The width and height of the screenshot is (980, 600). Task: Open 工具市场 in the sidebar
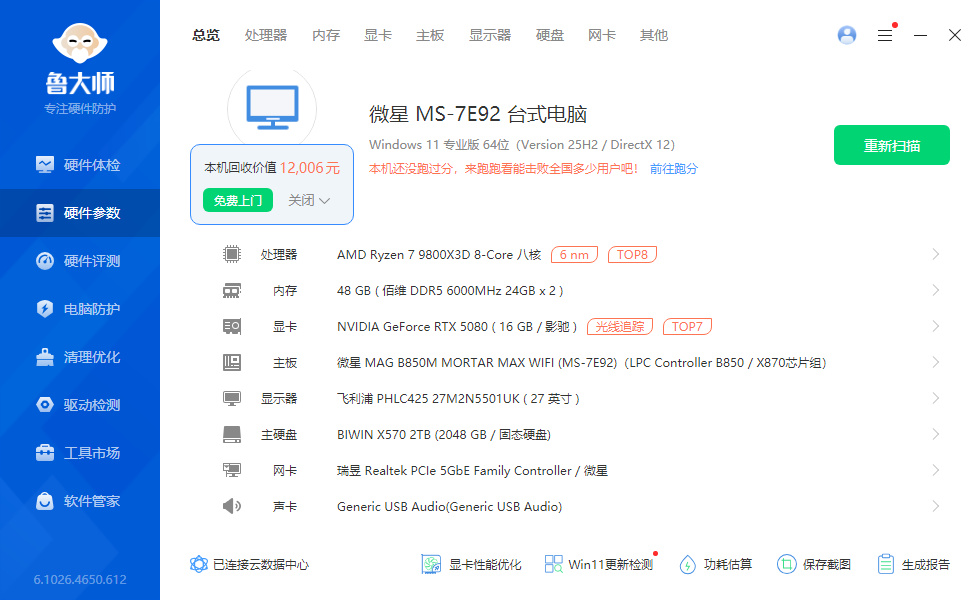pos(79,453)
